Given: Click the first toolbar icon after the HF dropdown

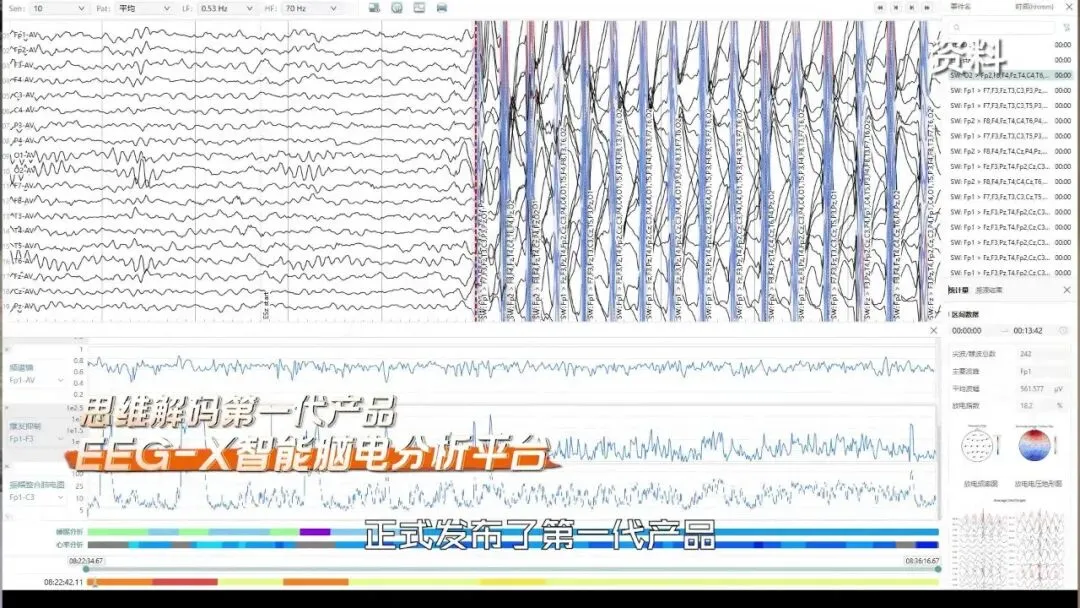Looking at the screenshot, I should [x=374, y=8].
